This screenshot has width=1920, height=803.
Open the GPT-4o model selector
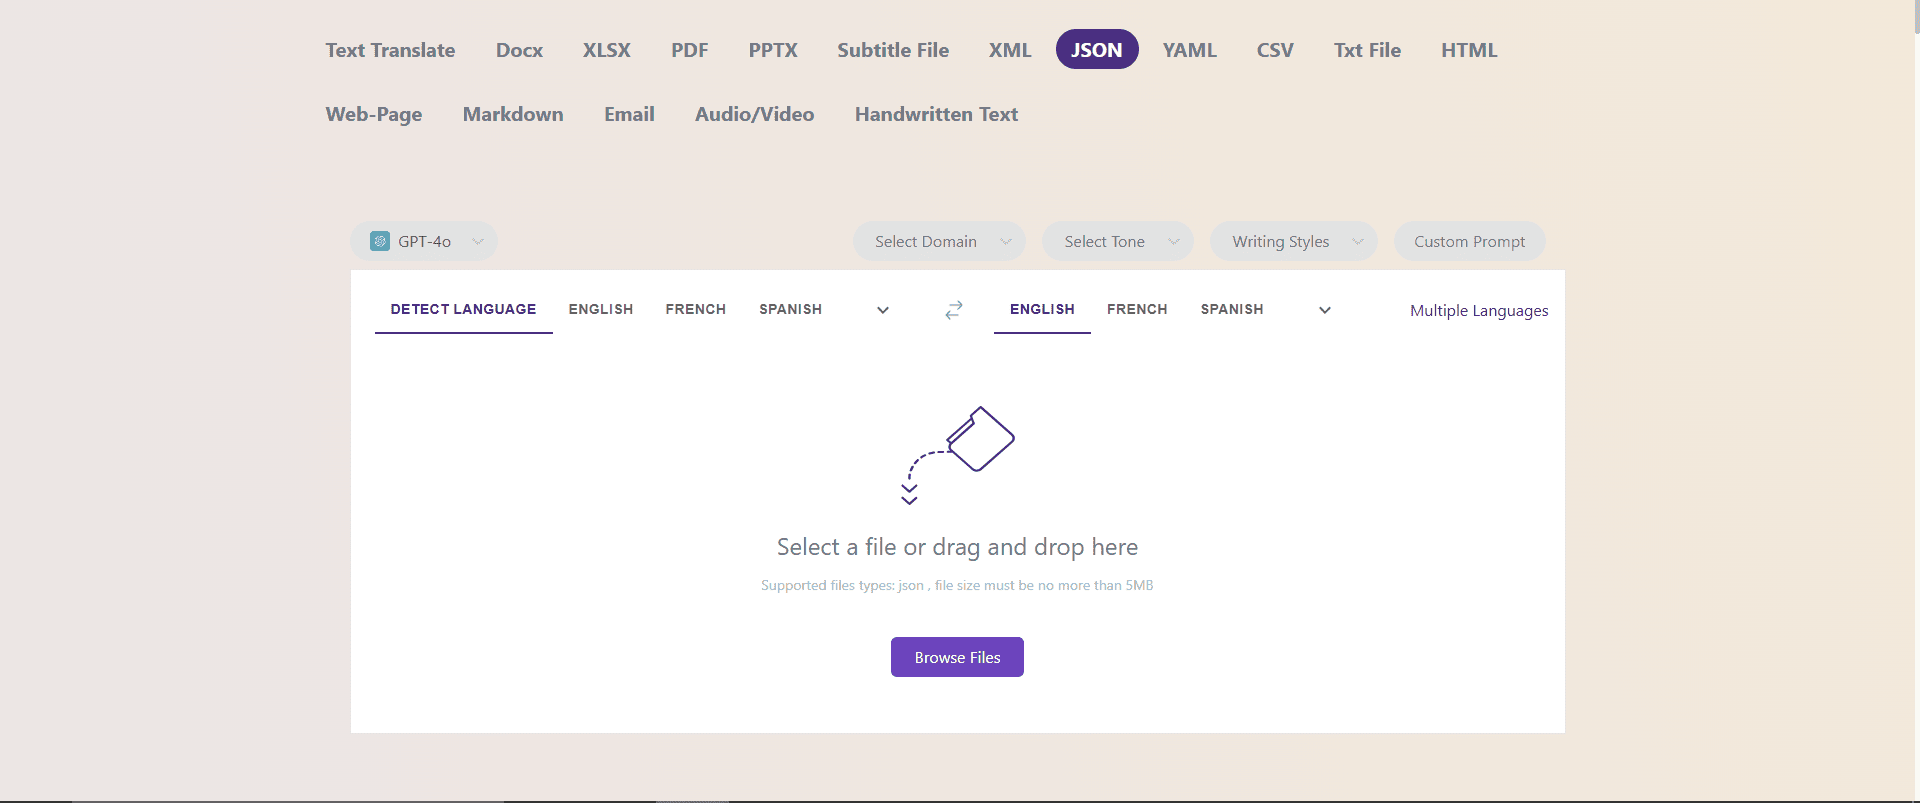tap(424, 241)
